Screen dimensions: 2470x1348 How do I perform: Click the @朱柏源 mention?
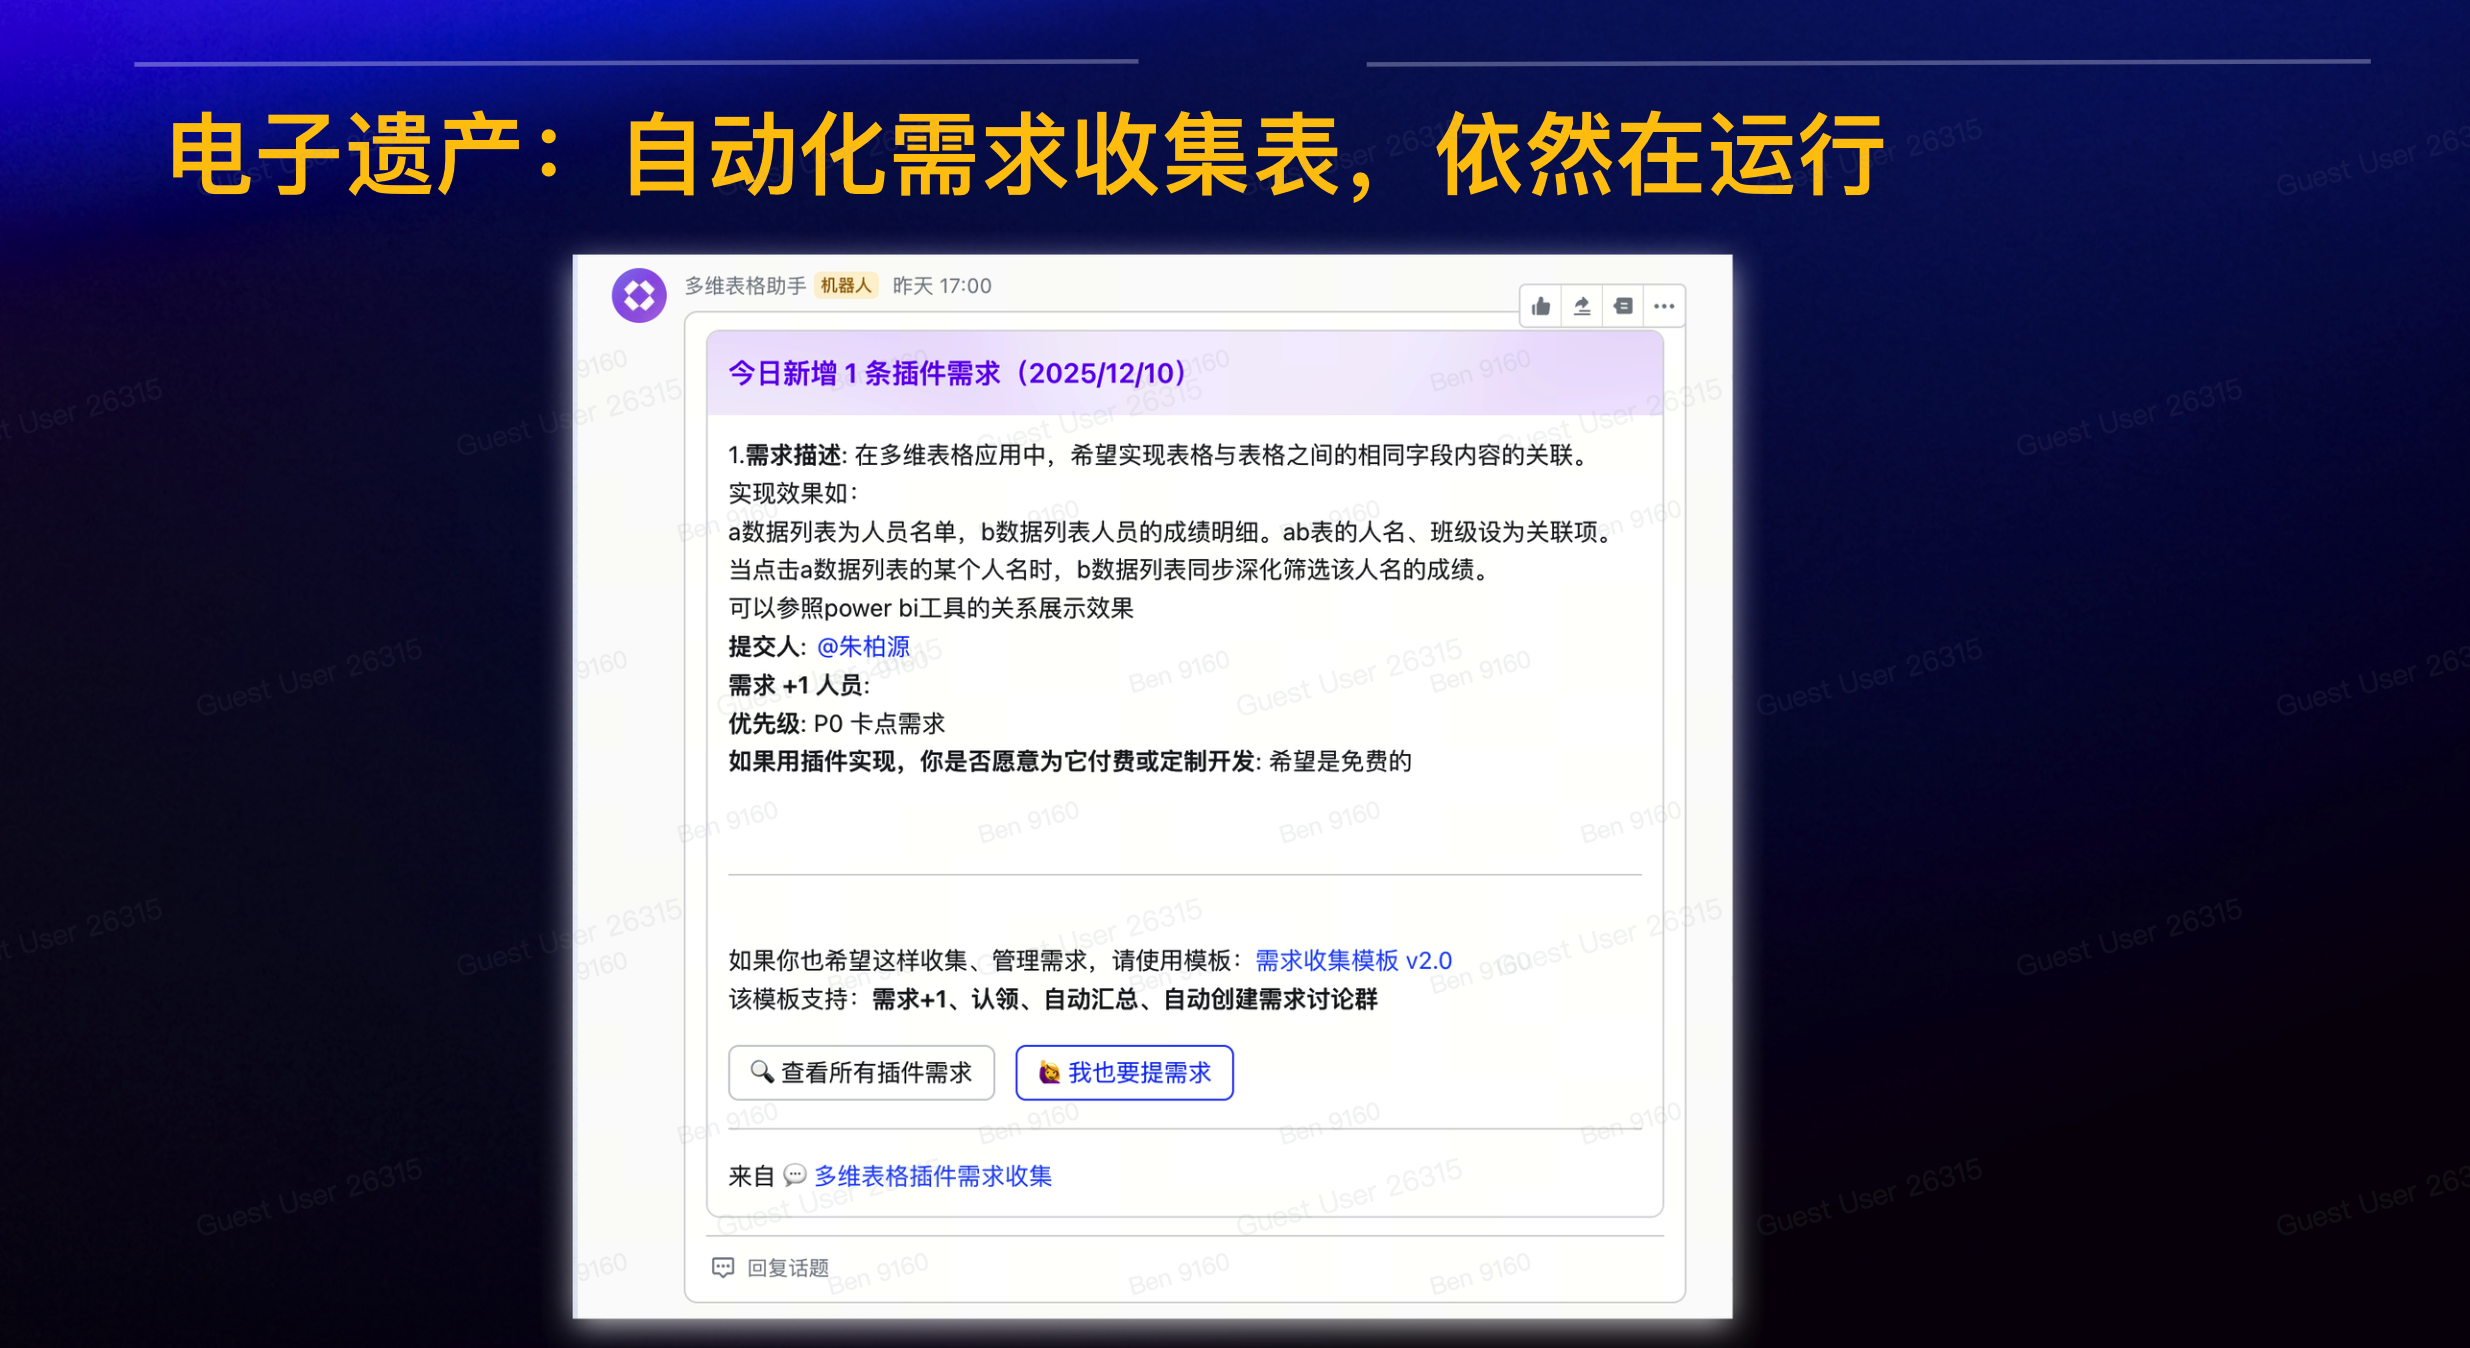pos(863,647)
